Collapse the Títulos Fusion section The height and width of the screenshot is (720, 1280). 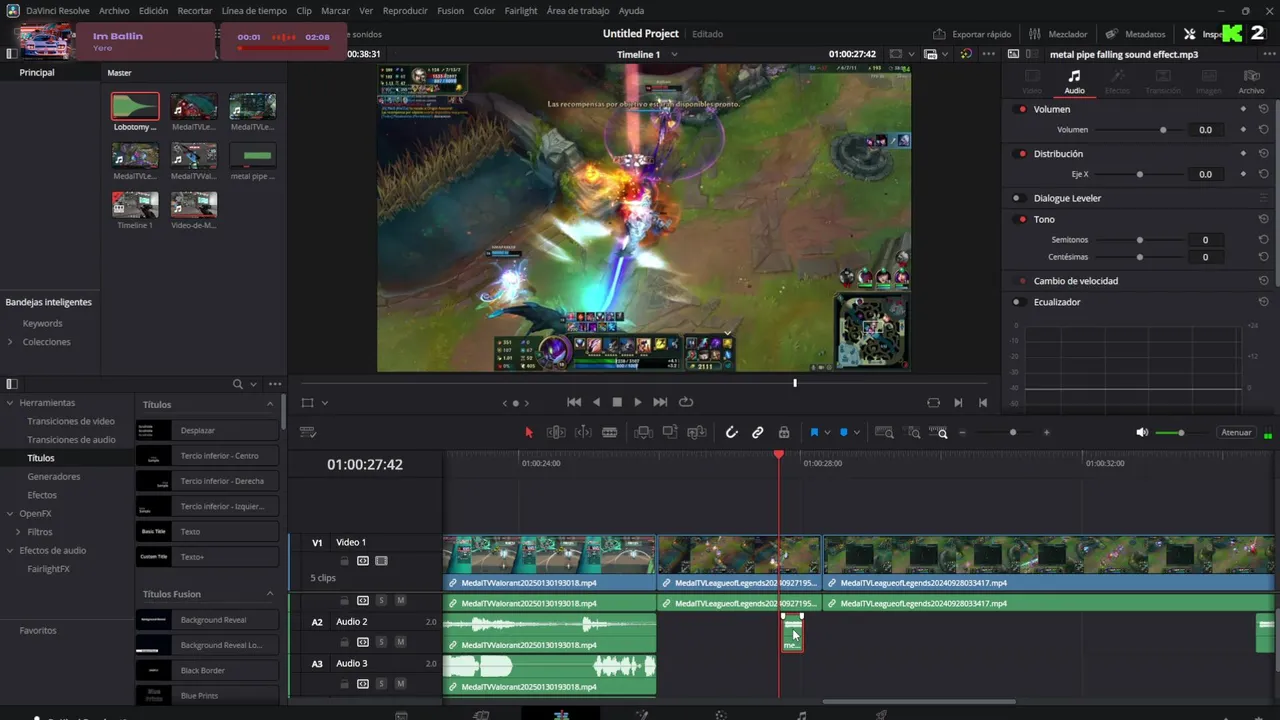point(269,594)
